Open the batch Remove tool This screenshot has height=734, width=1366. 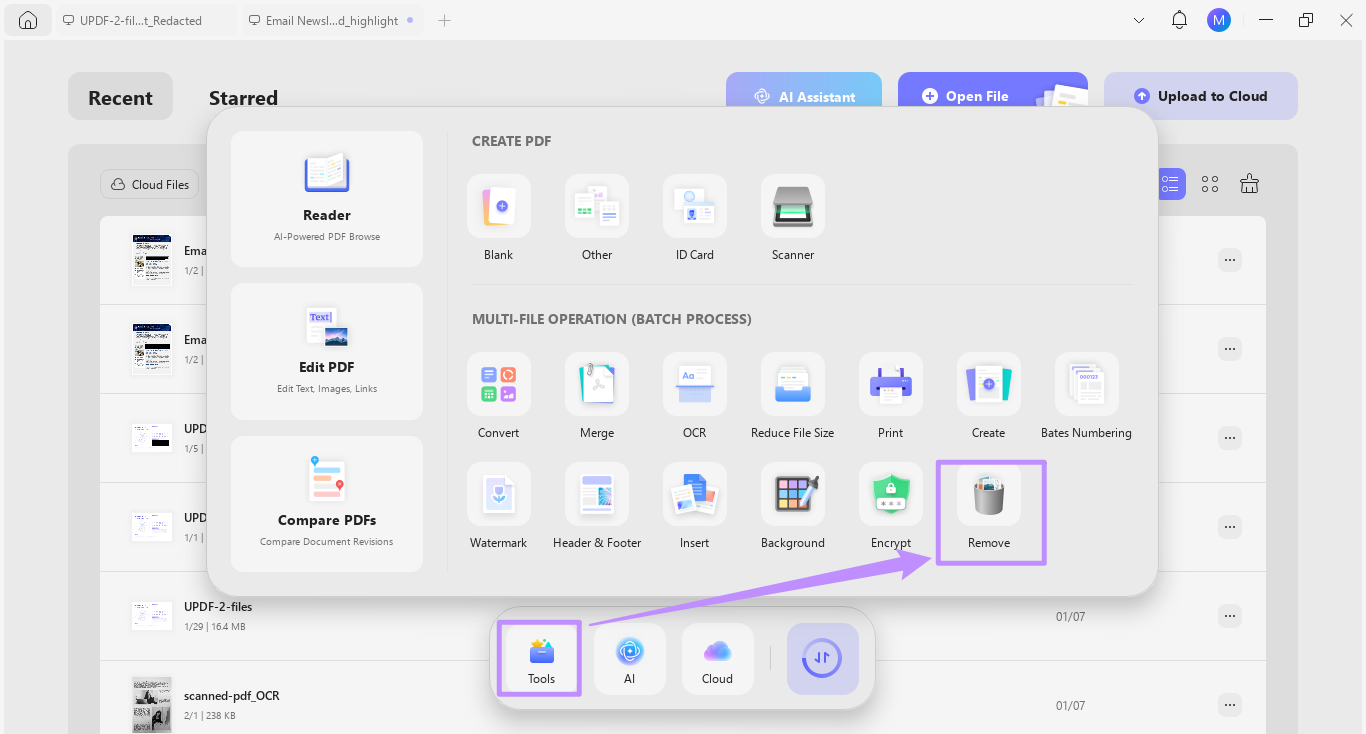pyautogui.click(x=989, y=494)
